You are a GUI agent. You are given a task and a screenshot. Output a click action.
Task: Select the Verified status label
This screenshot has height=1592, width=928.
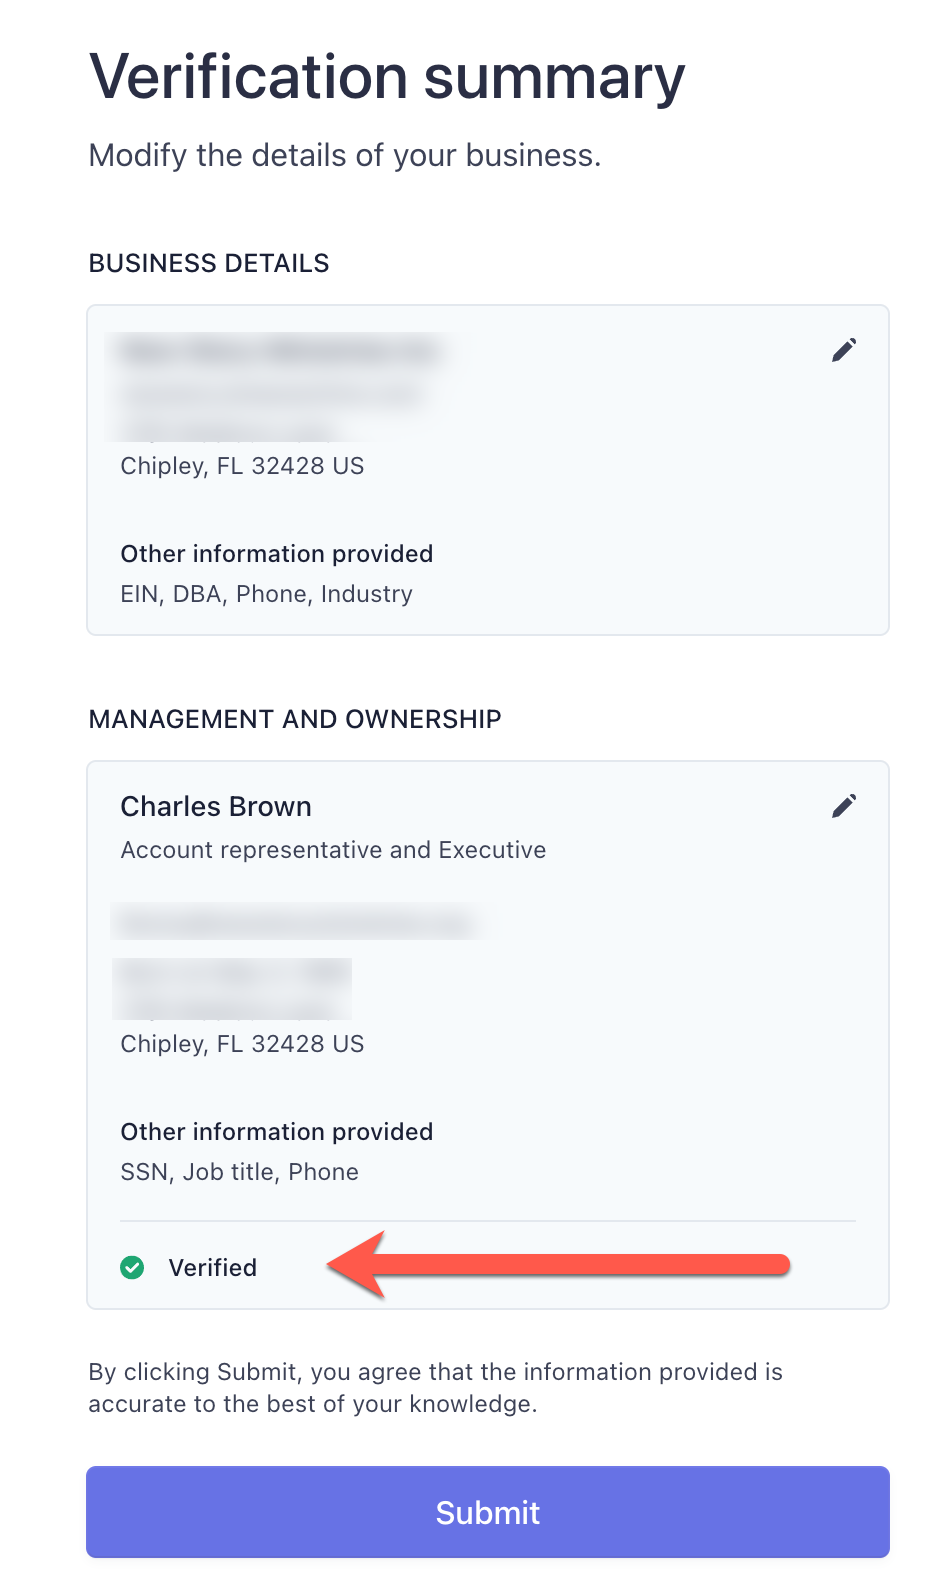click(213, 1267)
